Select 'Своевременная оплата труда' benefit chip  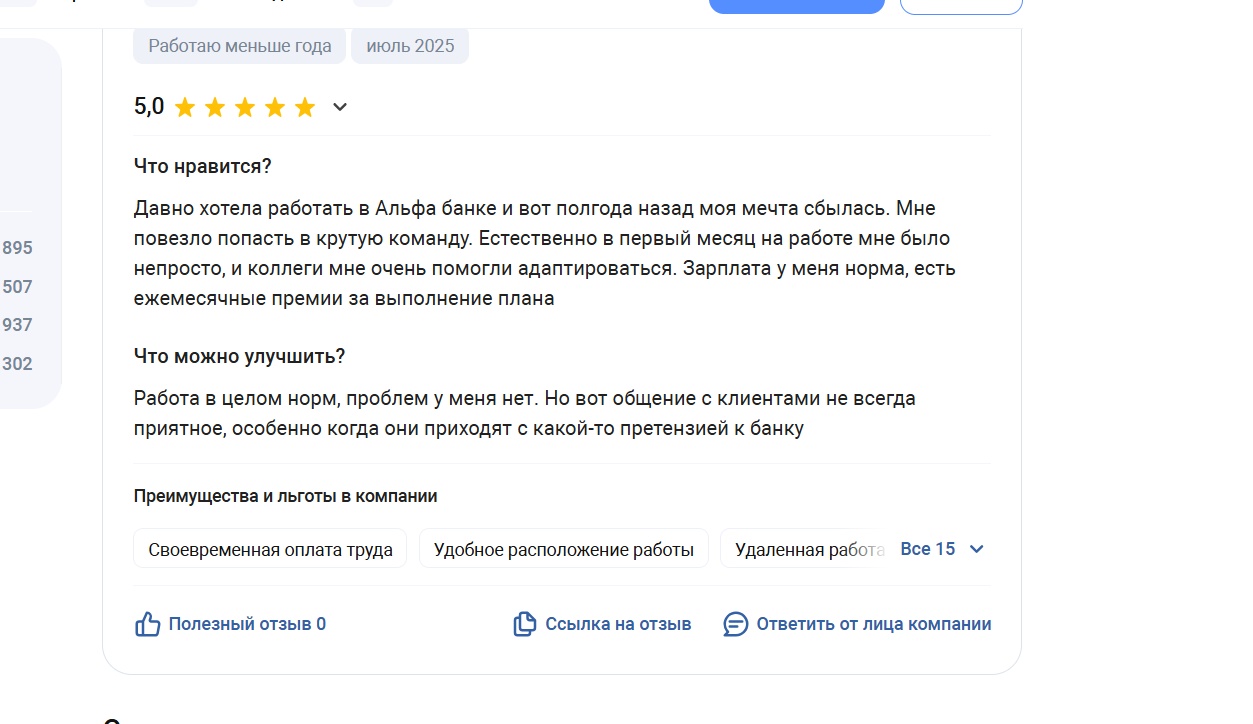pyautogui.click(x=270, y=549)
